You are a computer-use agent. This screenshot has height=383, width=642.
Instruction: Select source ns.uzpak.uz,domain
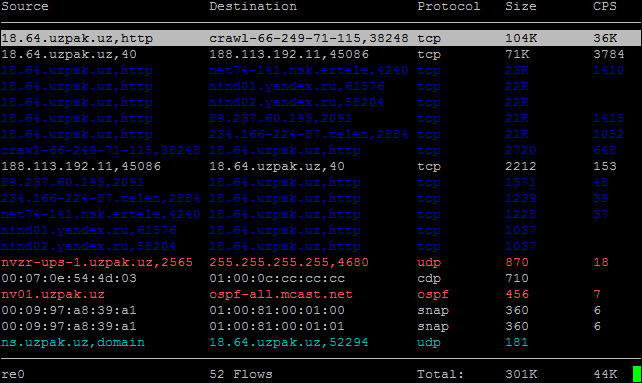pyautogui.click(x=73, y=342)
